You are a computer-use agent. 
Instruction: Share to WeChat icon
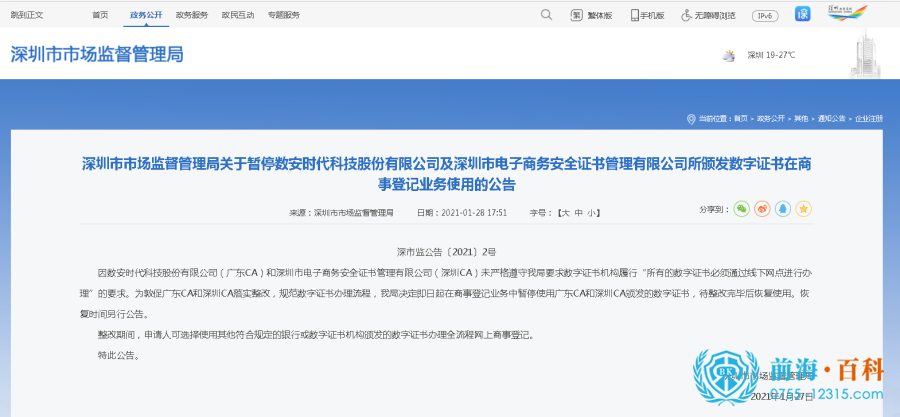(x=742, y=209)
